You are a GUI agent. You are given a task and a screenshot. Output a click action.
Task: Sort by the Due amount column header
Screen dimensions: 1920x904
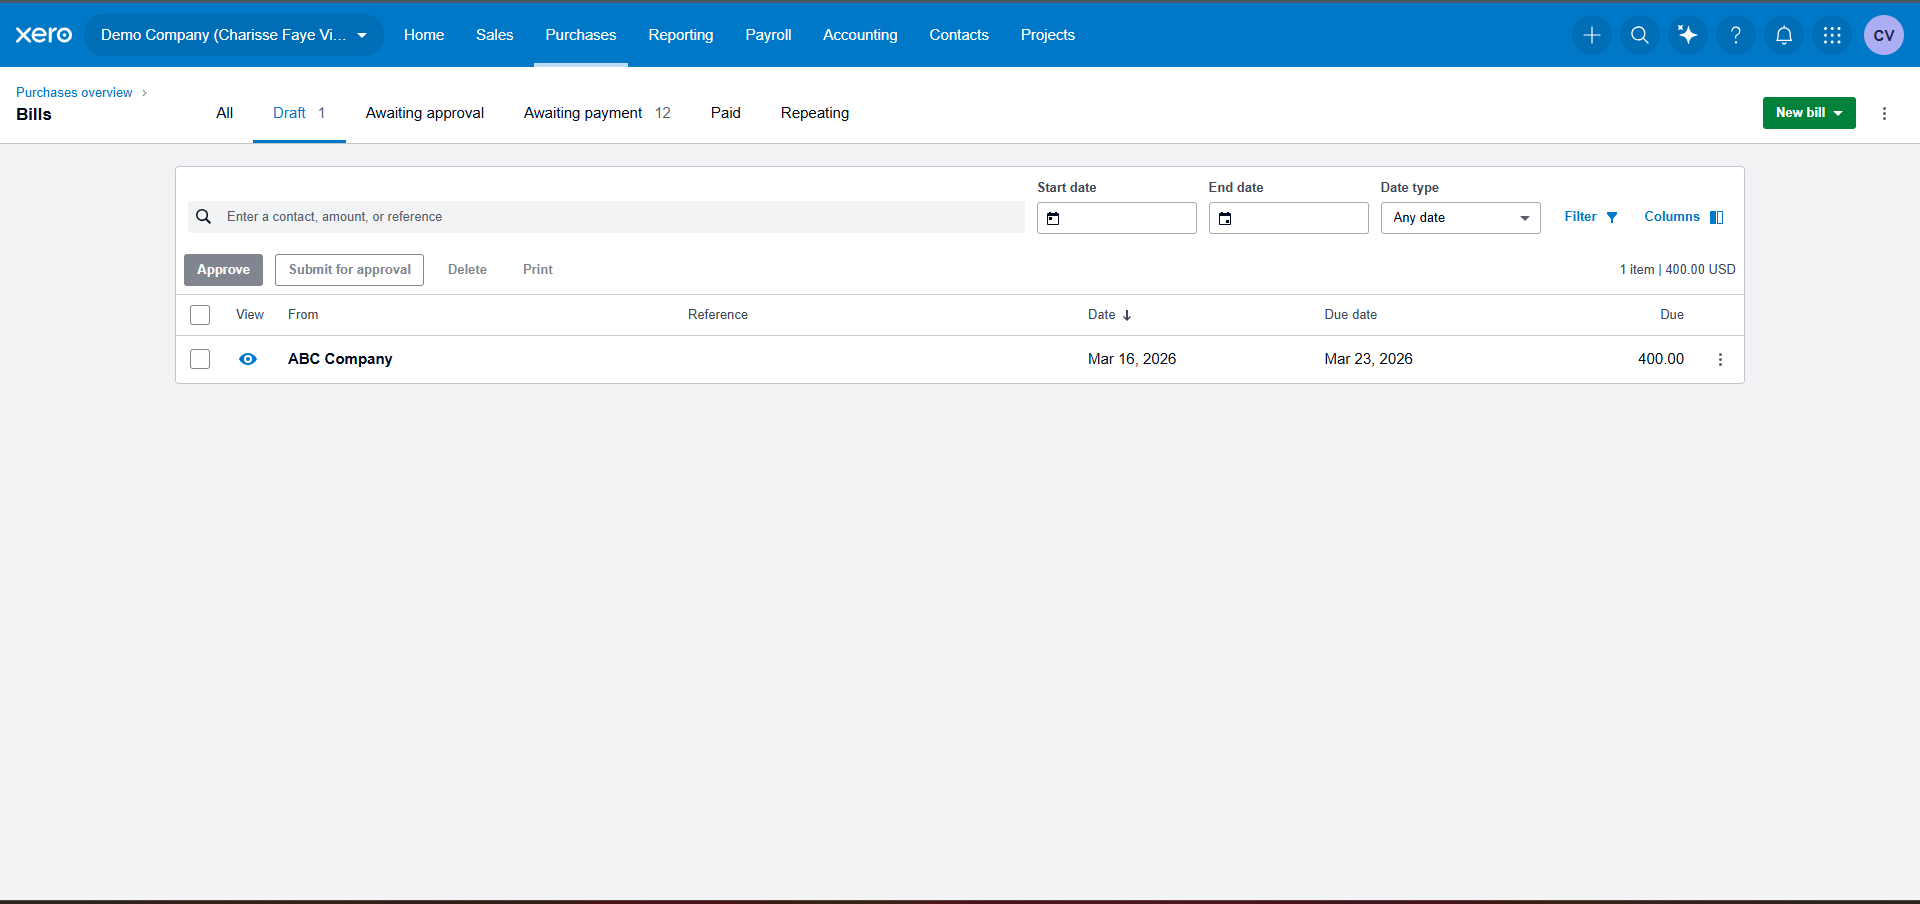pos(1672,315)
